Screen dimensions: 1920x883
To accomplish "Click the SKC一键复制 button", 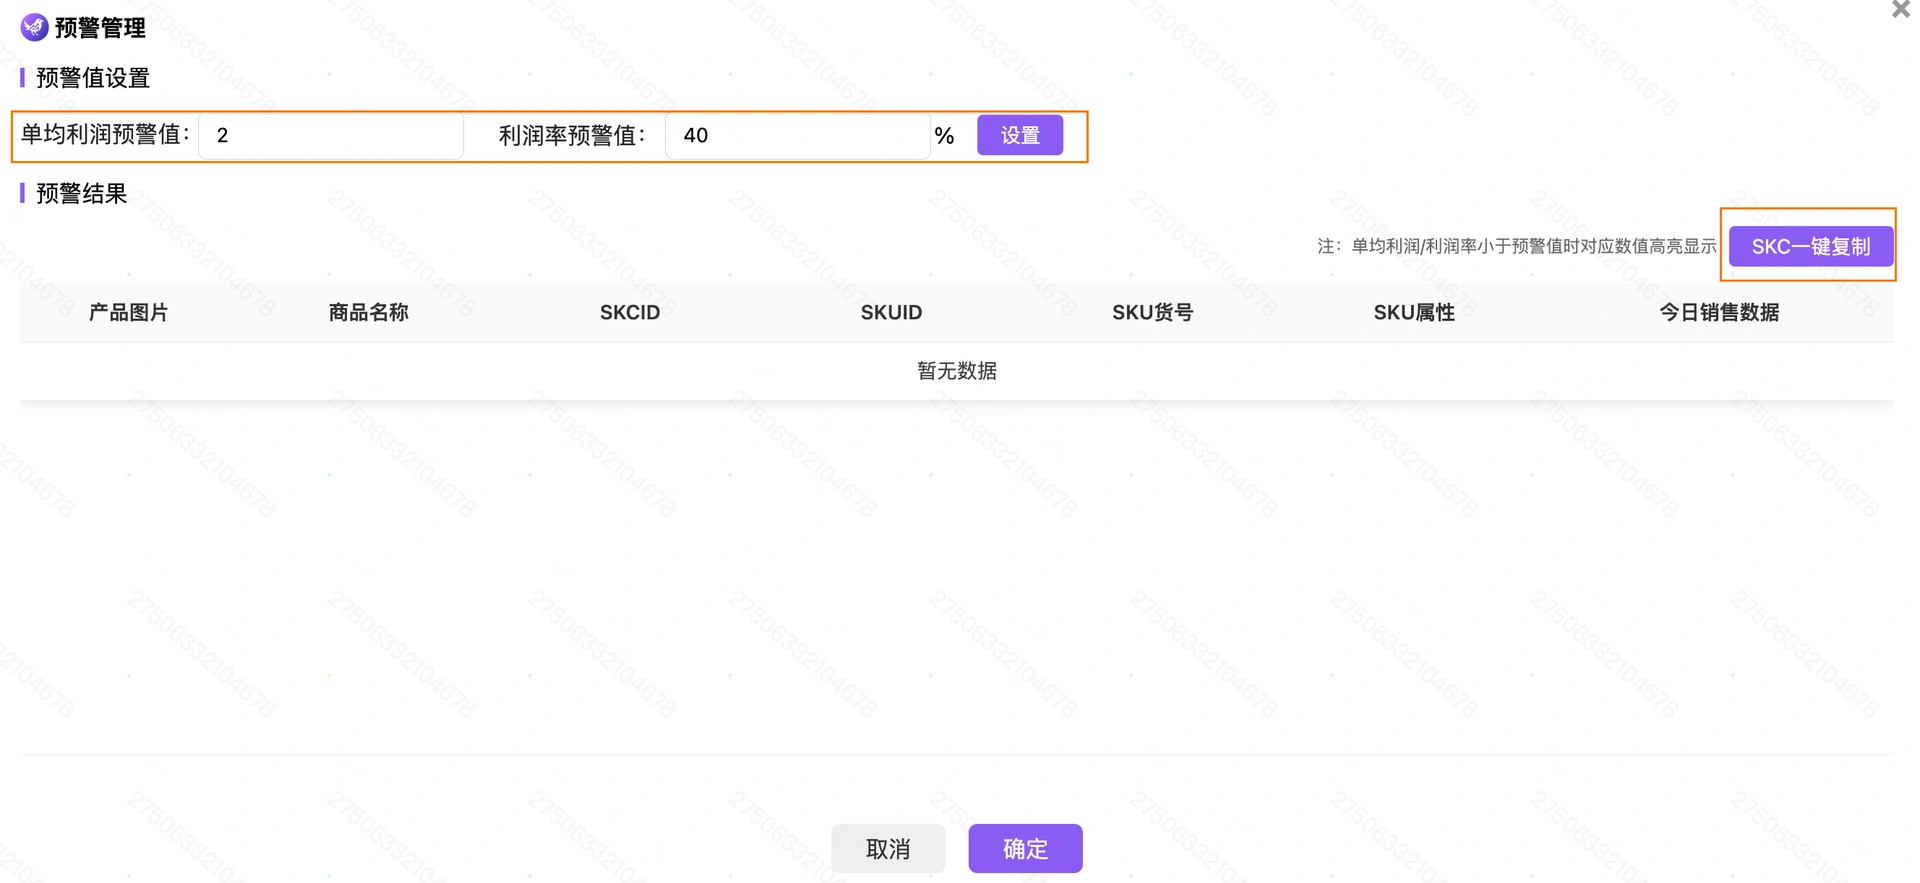I will click(x=1811, y=246).
